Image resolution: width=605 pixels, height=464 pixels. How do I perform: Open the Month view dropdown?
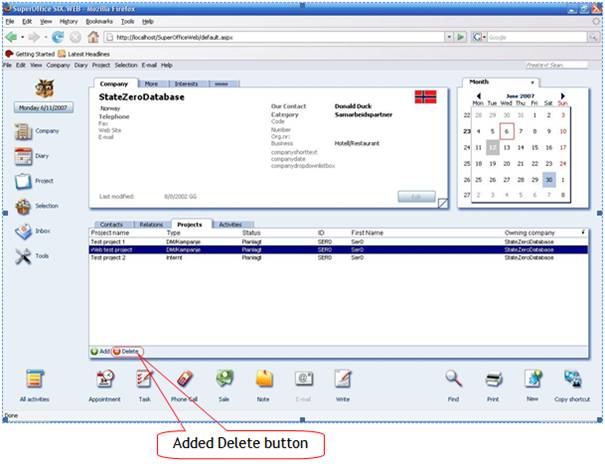[532, 83]
